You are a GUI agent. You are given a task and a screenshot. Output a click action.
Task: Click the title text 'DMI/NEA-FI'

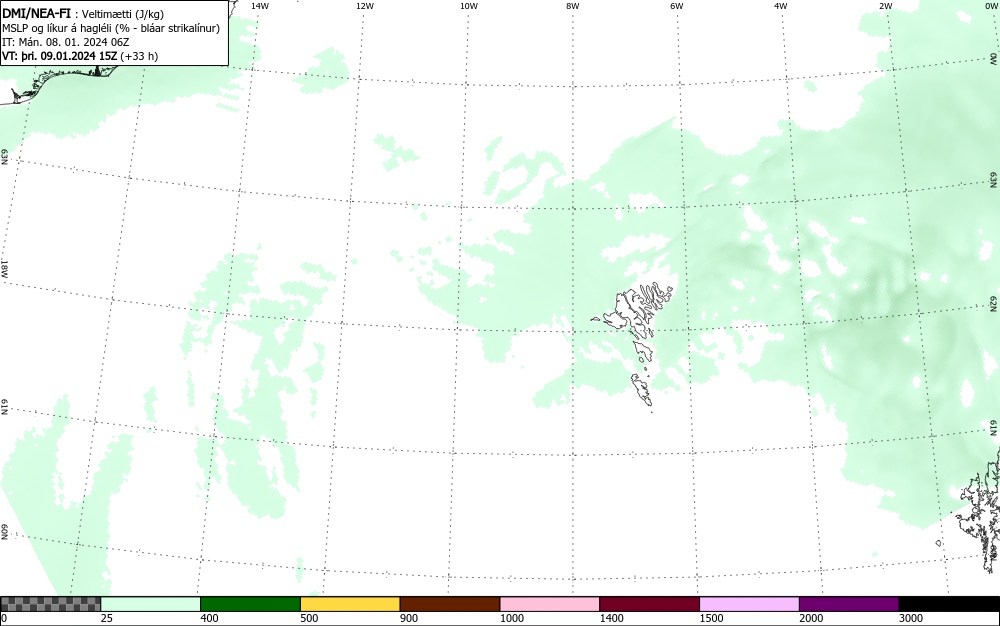click(x=36, y=13)
